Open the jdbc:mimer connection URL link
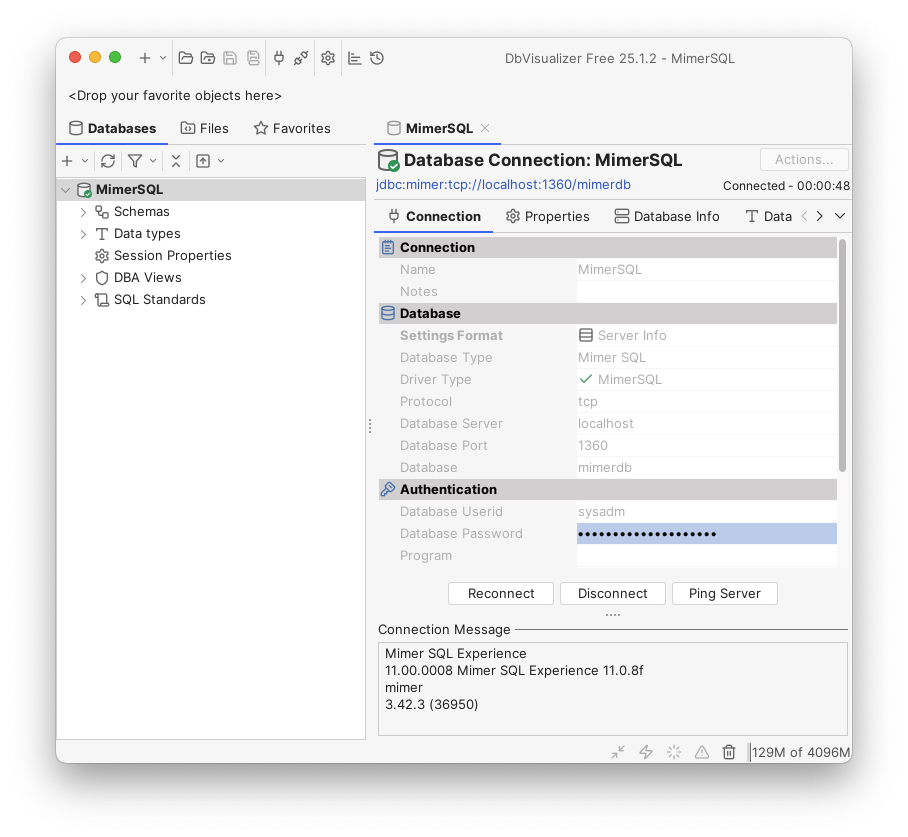Viewport: 908px width, 837px height. pos(502,184)
